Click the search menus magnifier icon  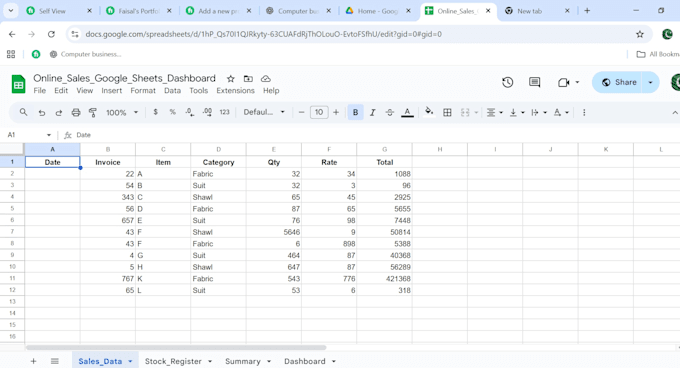click(23, 112)
